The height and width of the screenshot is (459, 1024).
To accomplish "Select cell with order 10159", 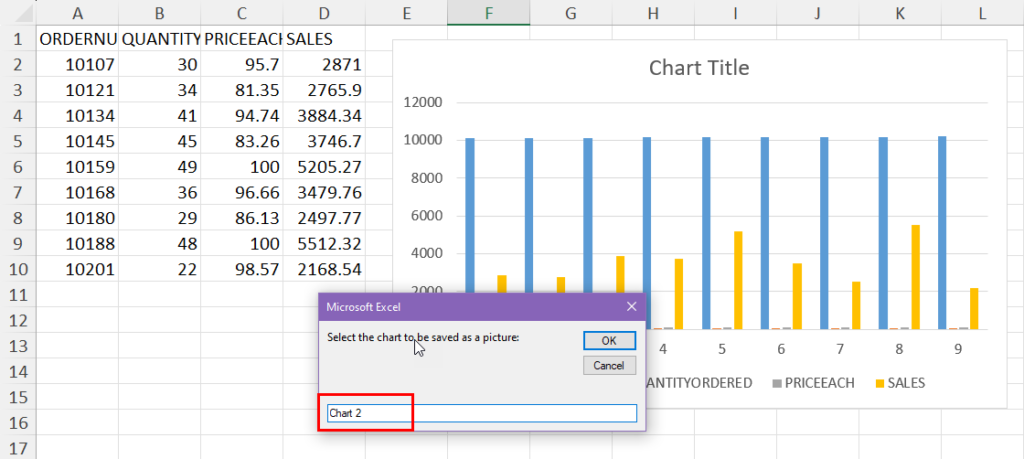I will tap(78, 167).
